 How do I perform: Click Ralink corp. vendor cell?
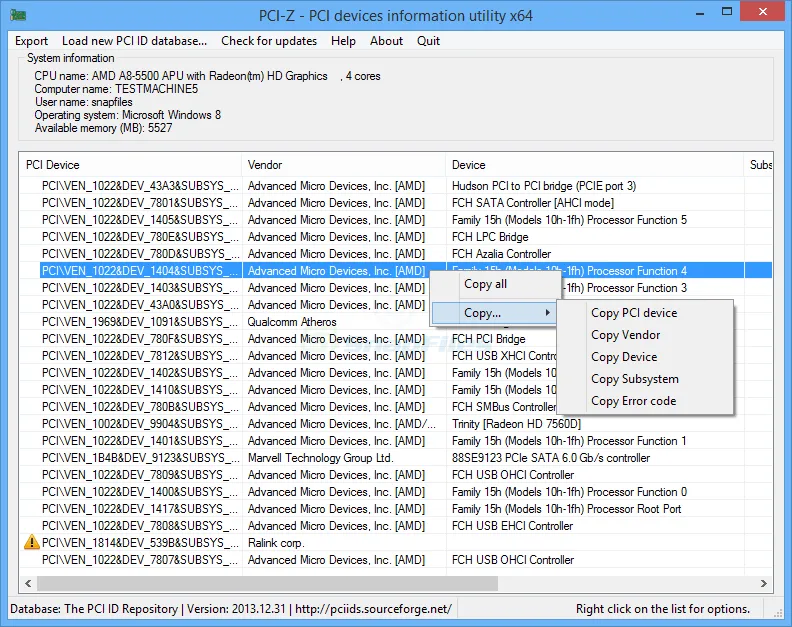click(x=276, y=543)
